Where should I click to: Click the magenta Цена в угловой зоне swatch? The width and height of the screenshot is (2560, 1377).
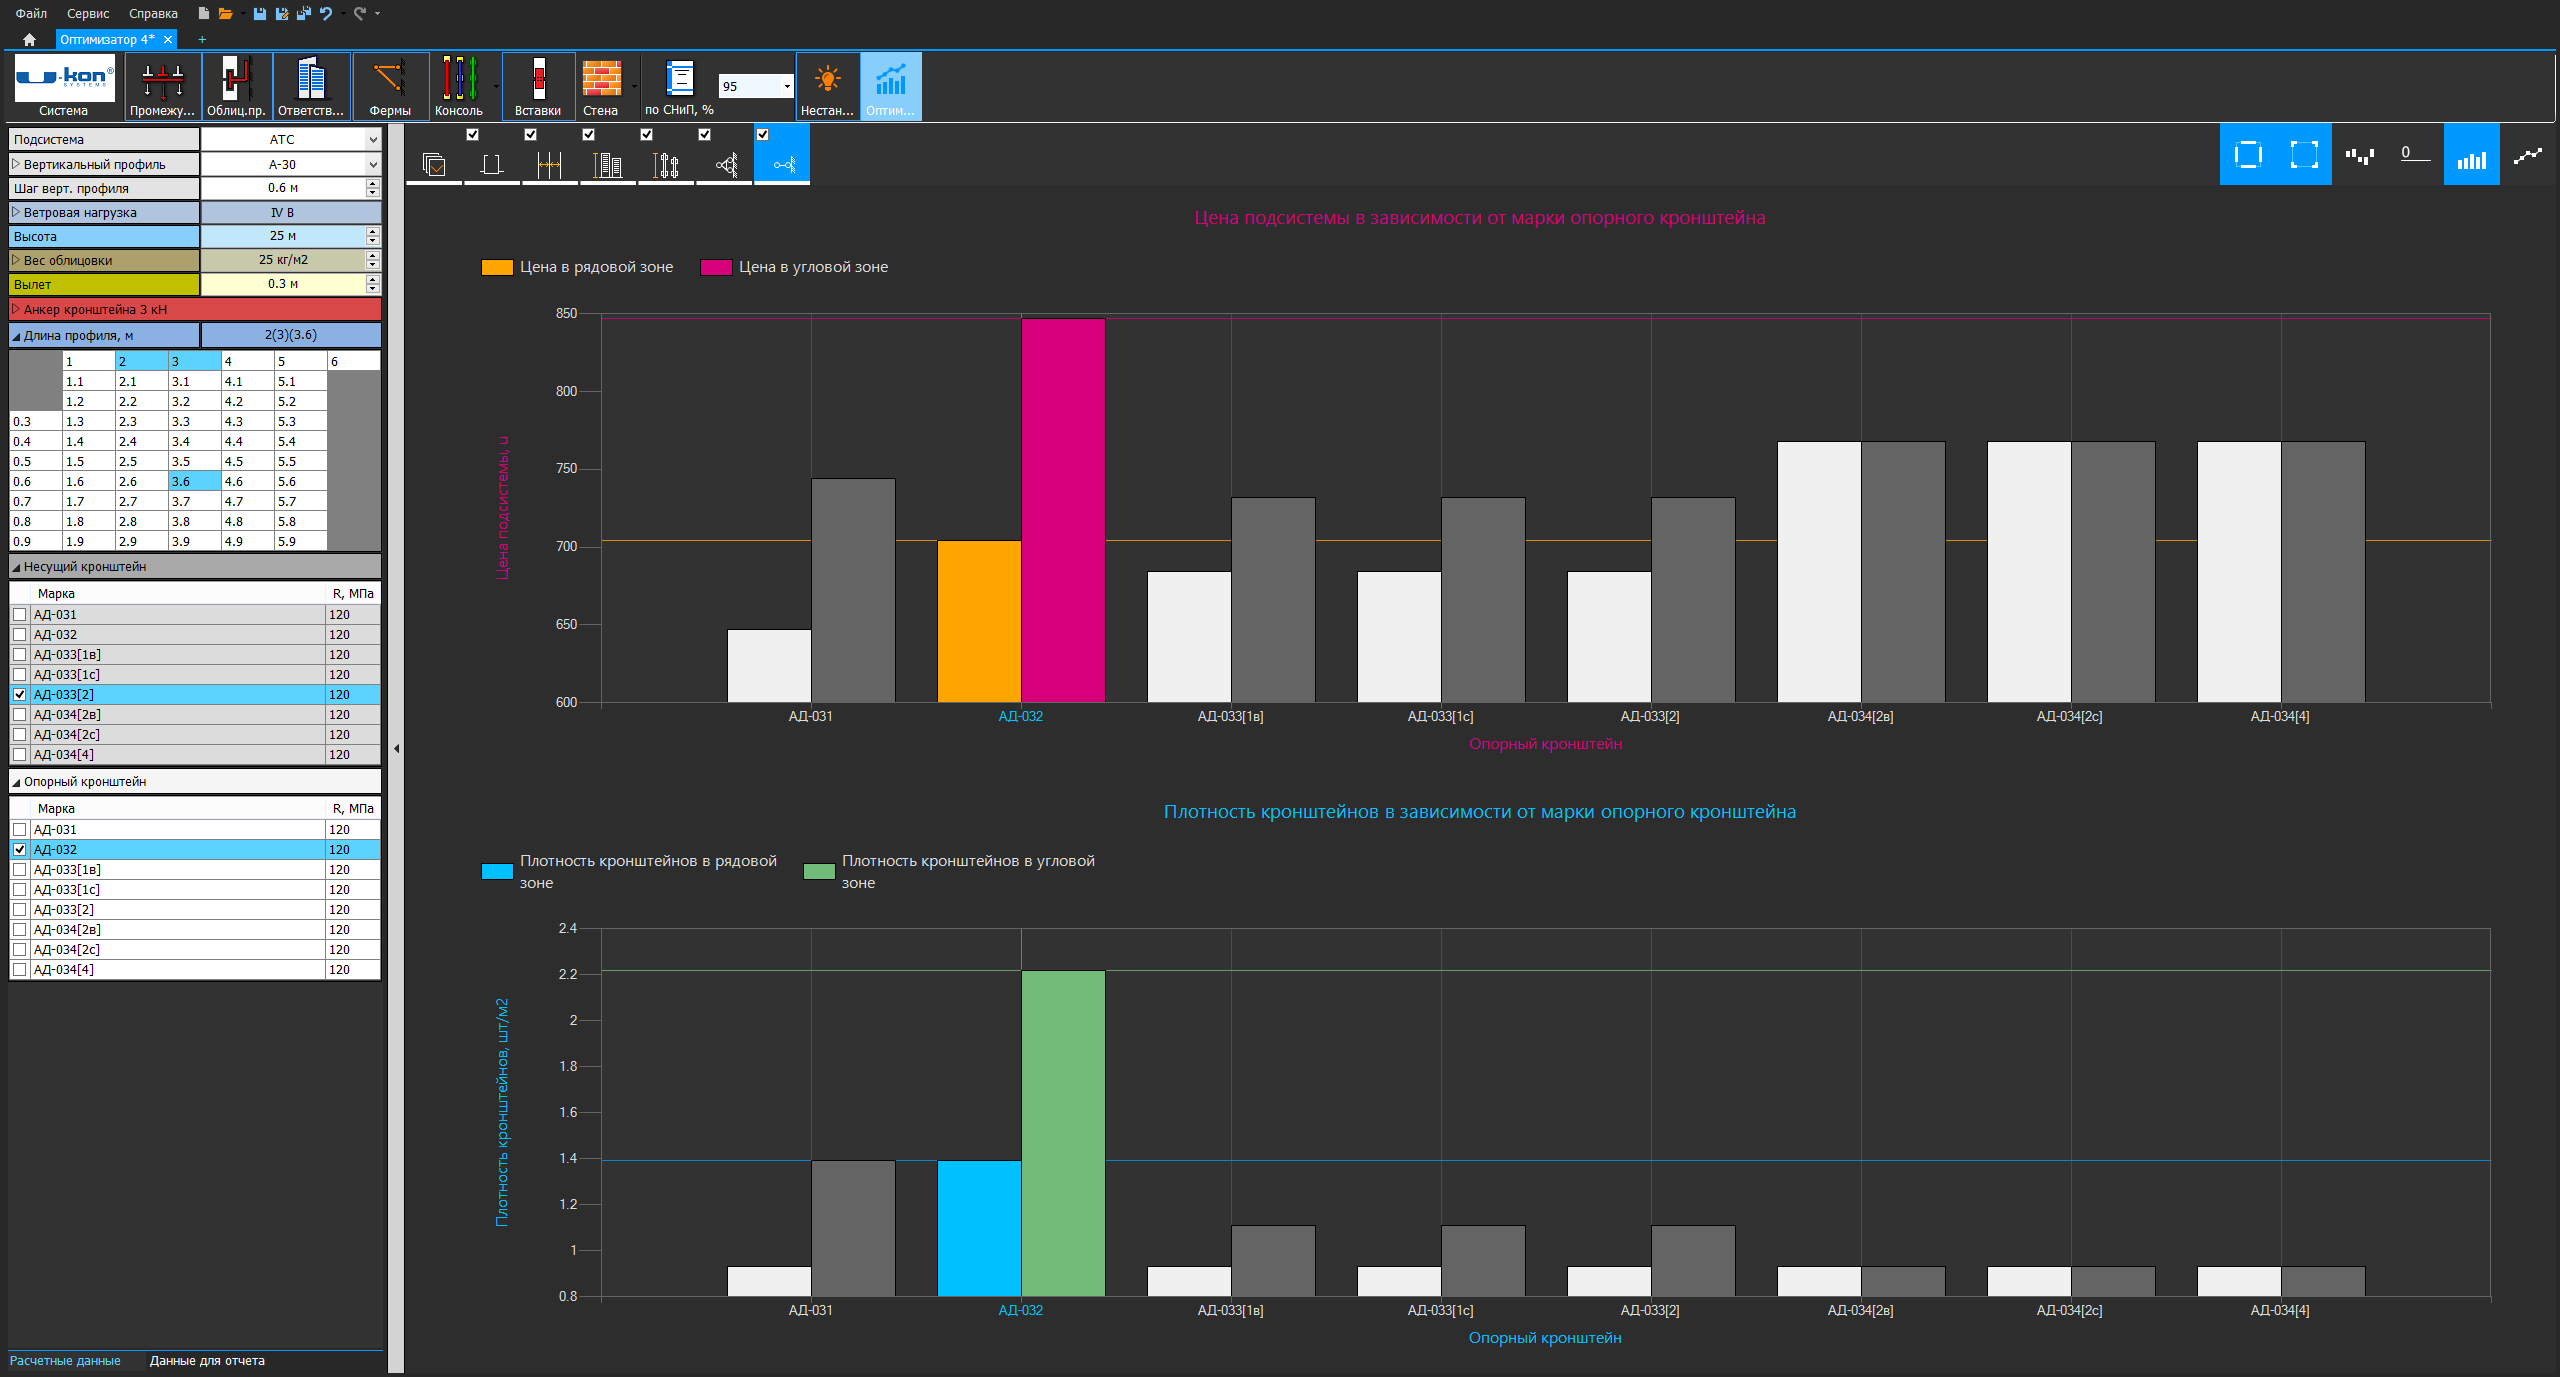point(716,267)
